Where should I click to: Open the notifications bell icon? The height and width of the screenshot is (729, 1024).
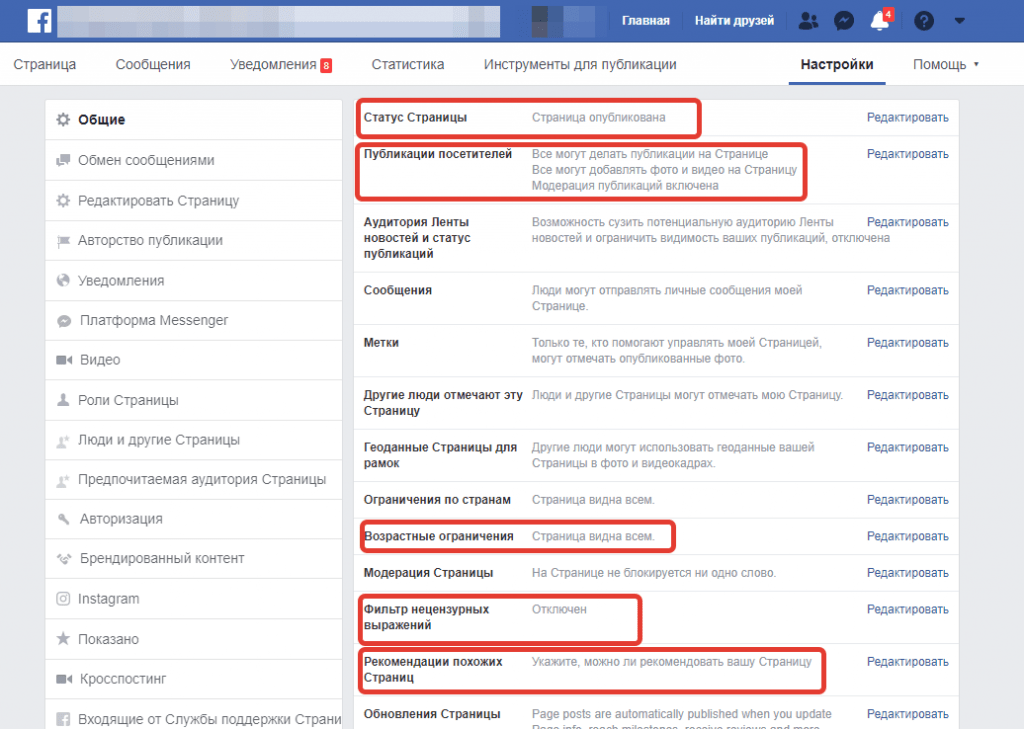pyautogui.click(x=879, y=21)
